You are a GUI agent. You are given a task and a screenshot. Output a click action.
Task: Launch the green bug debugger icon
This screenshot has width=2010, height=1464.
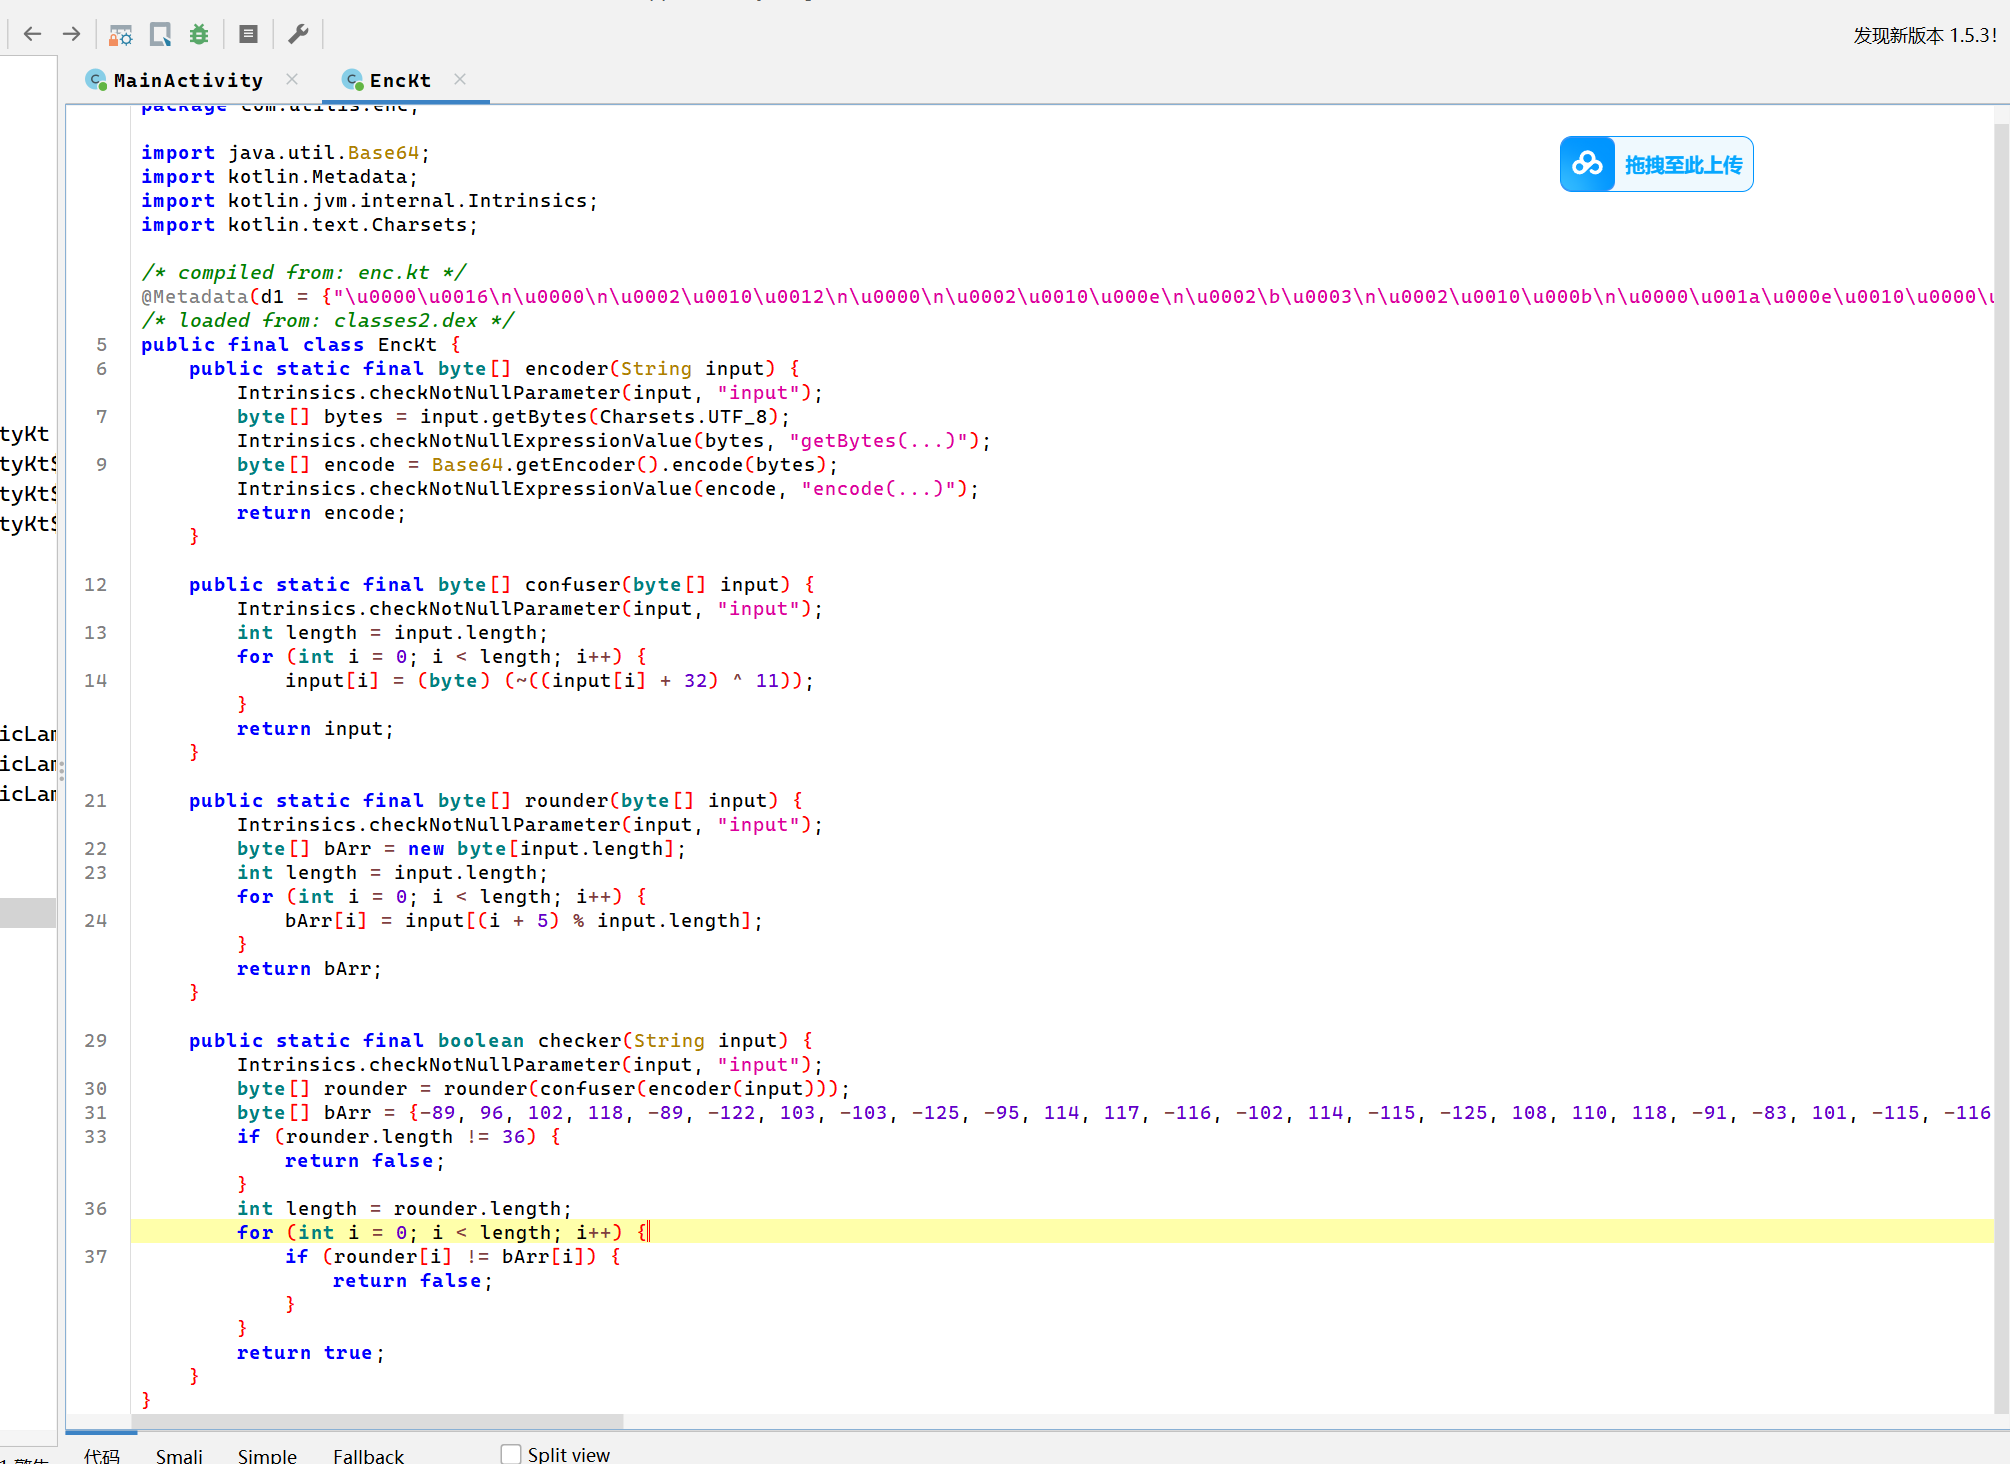pyautogui.click(x=199, y=34)
